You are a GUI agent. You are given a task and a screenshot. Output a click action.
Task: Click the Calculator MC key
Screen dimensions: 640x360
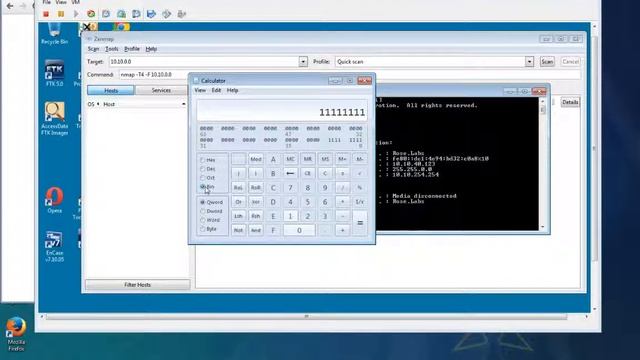click(x=290, y=159)
